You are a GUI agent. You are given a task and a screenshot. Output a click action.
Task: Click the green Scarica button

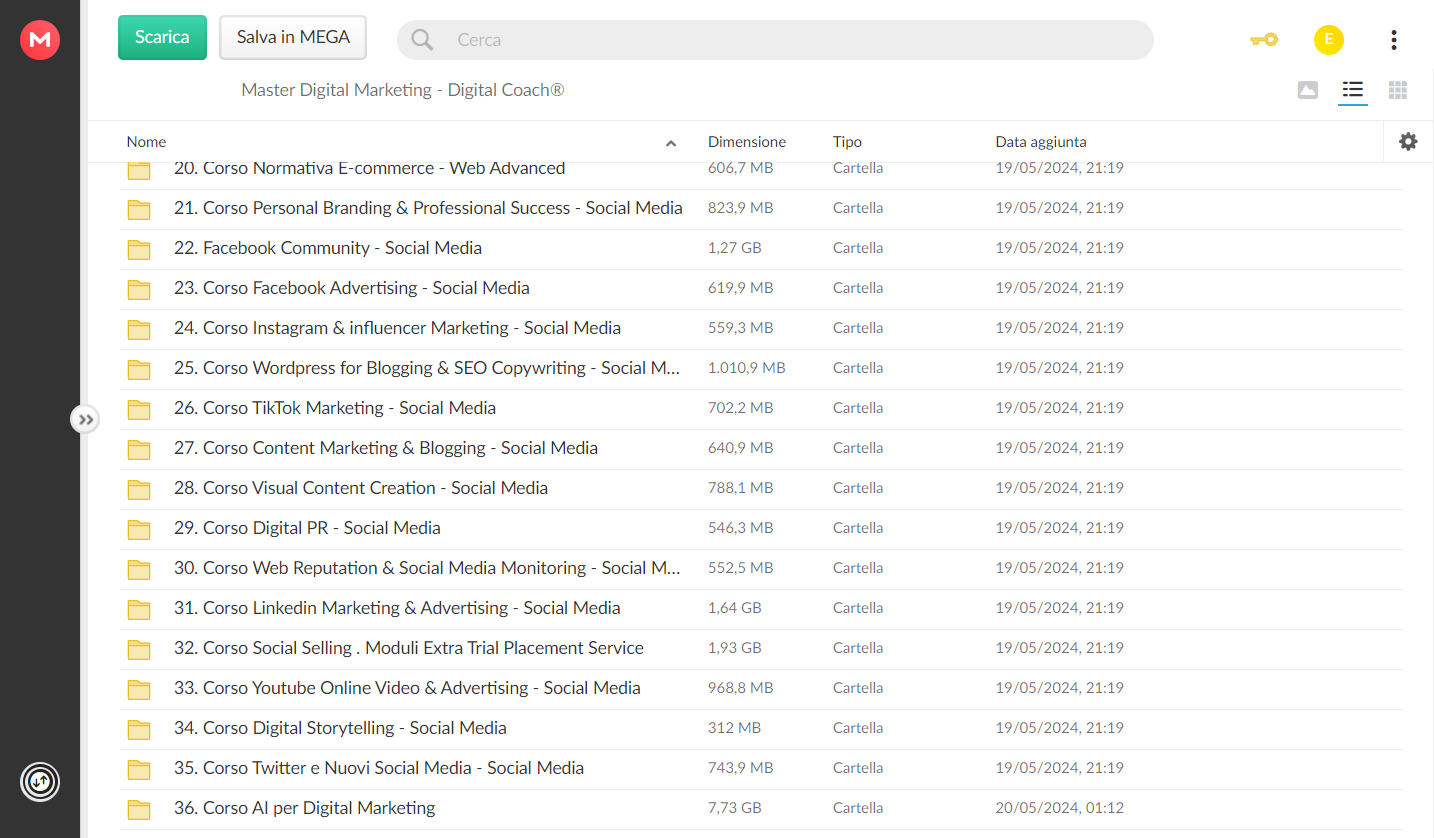162,38
